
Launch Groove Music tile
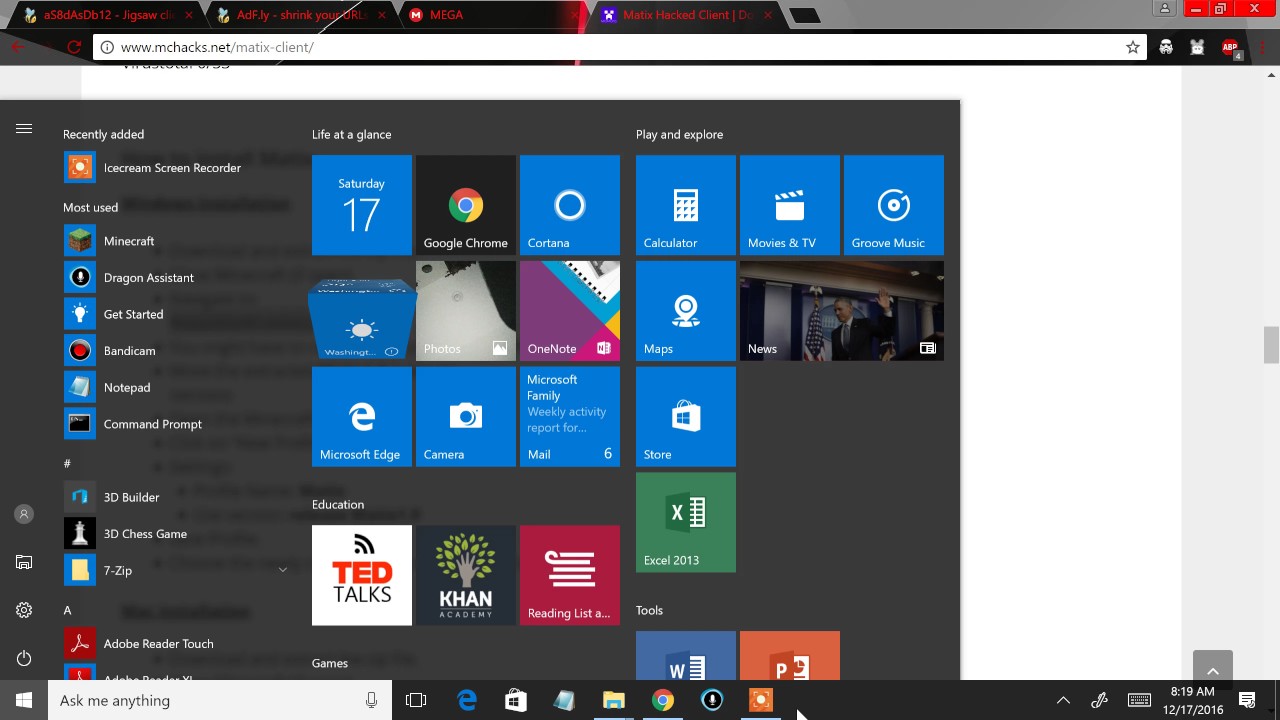(894, 205)
